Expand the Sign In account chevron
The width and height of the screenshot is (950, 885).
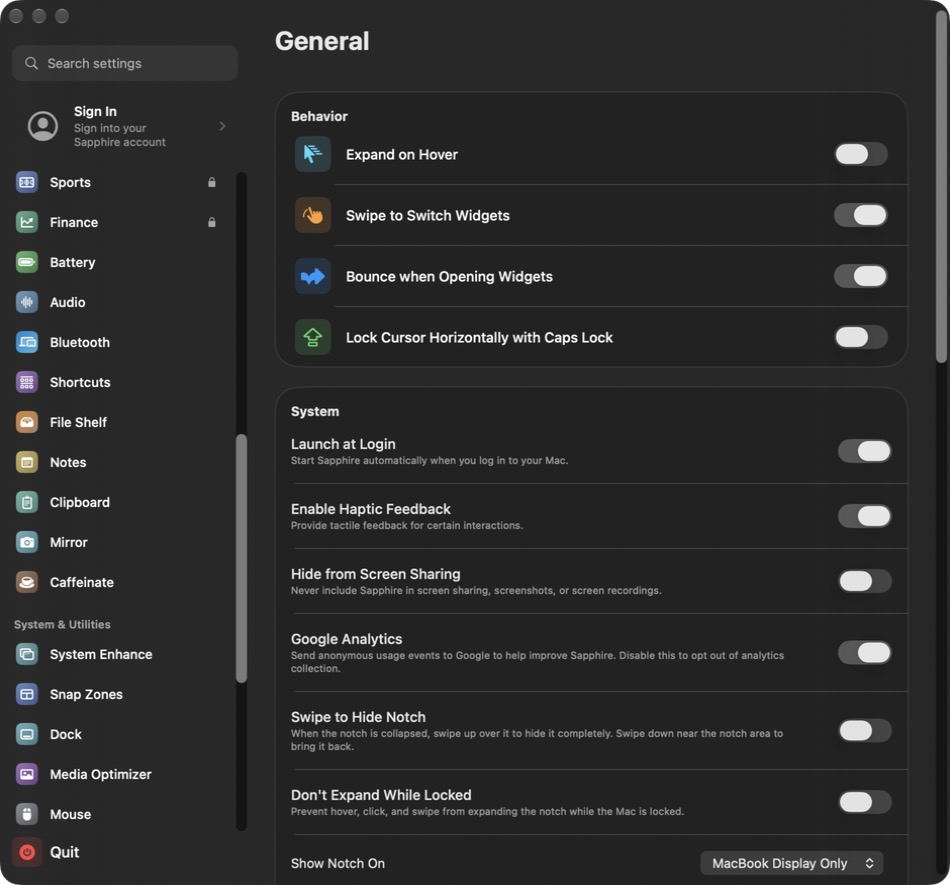222,126
